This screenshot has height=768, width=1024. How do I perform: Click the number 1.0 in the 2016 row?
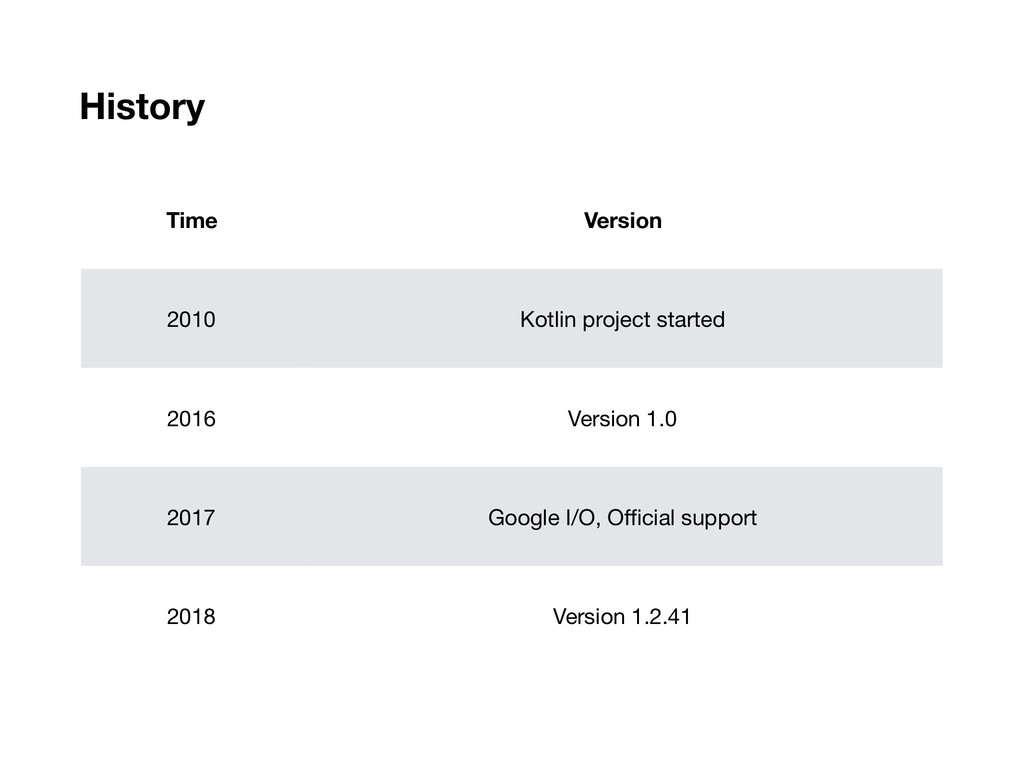[x=660, y=419]
